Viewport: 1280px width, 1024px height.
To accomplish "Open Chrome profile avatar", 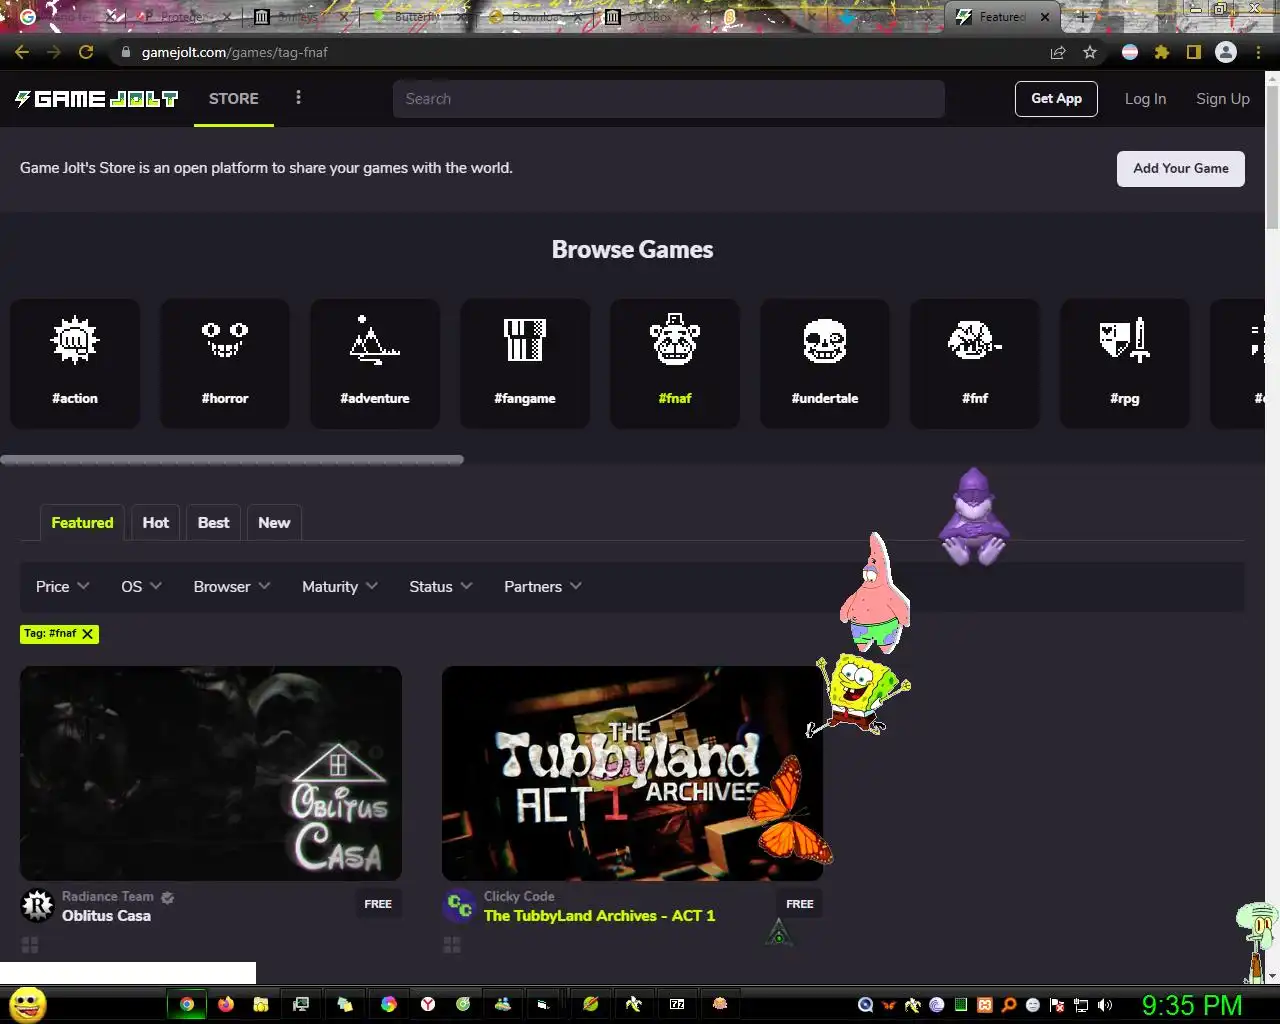I will pos(1226,52).
